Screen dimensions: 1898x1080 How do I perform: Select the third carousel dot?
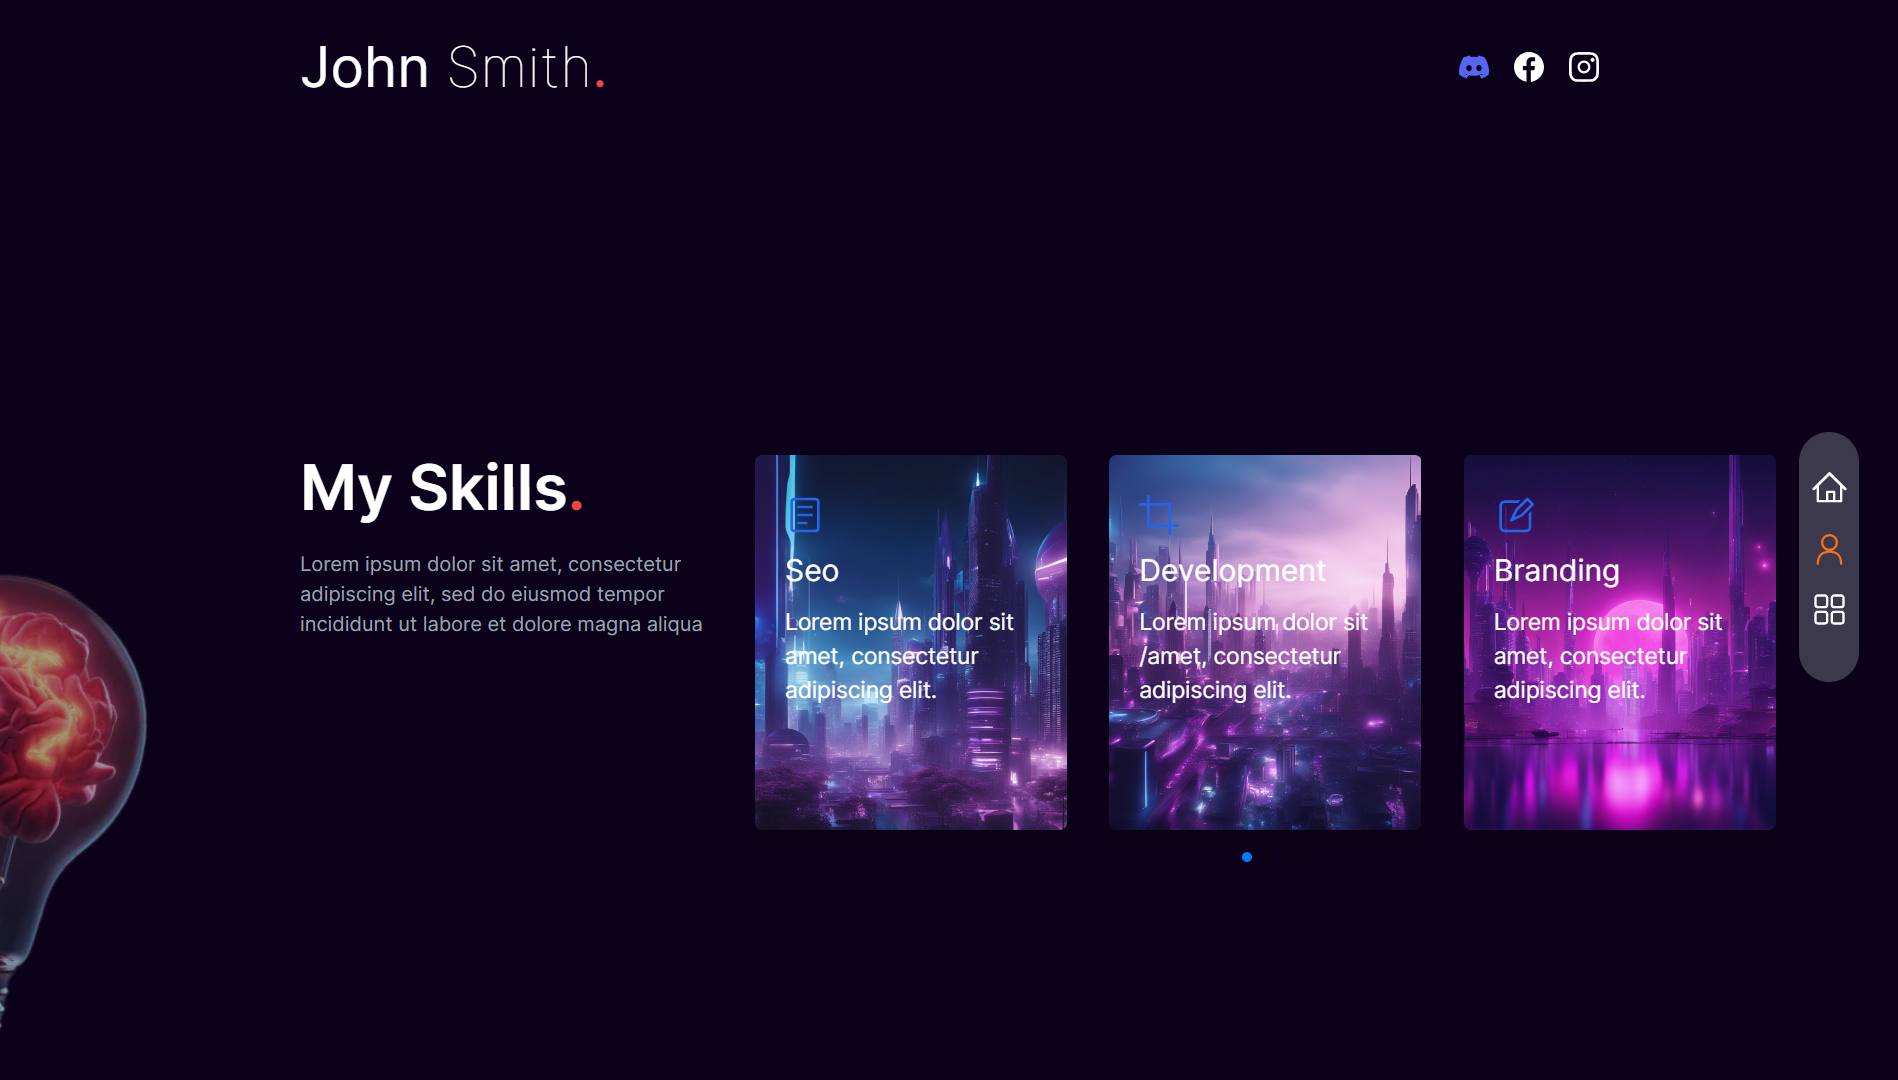1288,857
